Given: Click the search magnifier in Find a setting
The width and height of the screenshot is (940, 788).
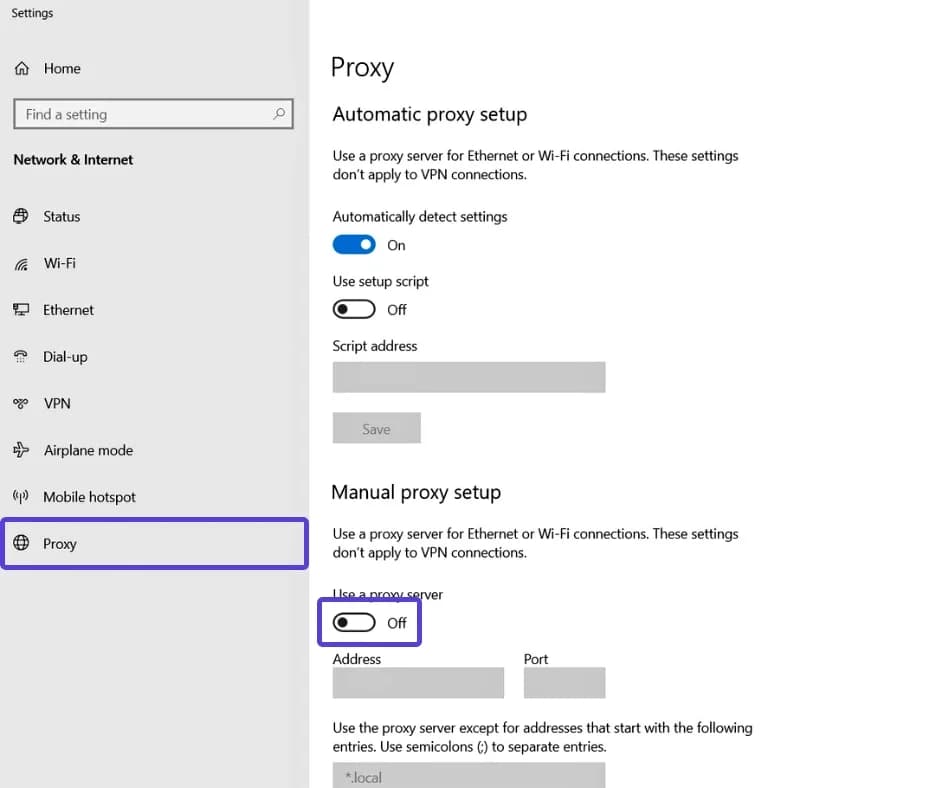Looking at the screenshot, I should click(x=279, y=114).
